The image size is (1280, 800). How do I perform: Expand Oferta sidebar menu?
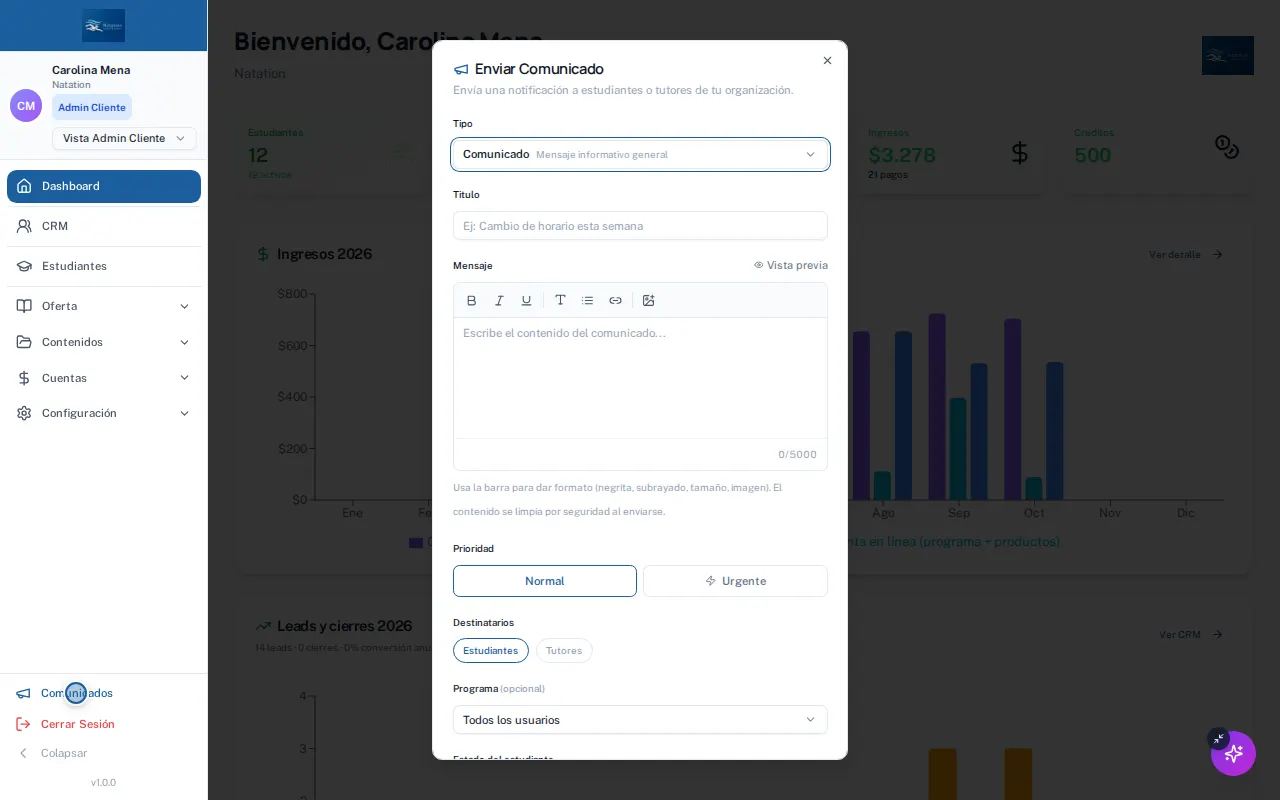pos(104,306)
